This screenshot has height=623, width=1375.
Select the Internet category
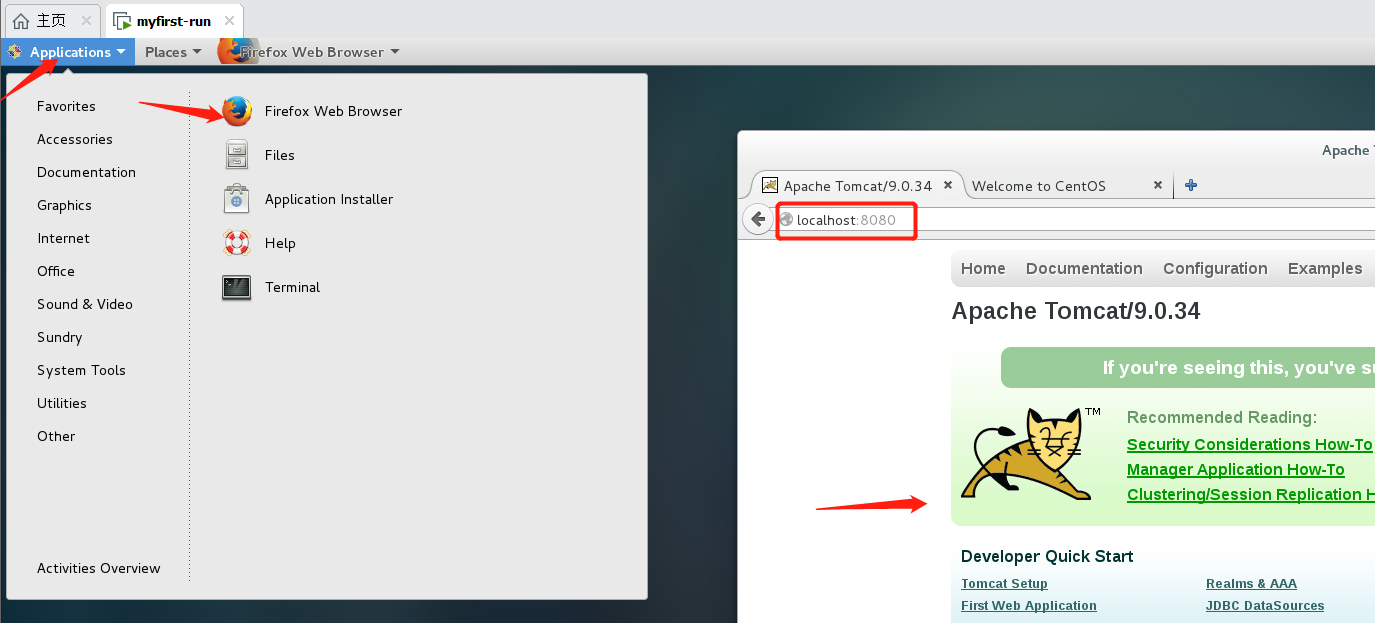pyautogui.click(x=63, y=238)
